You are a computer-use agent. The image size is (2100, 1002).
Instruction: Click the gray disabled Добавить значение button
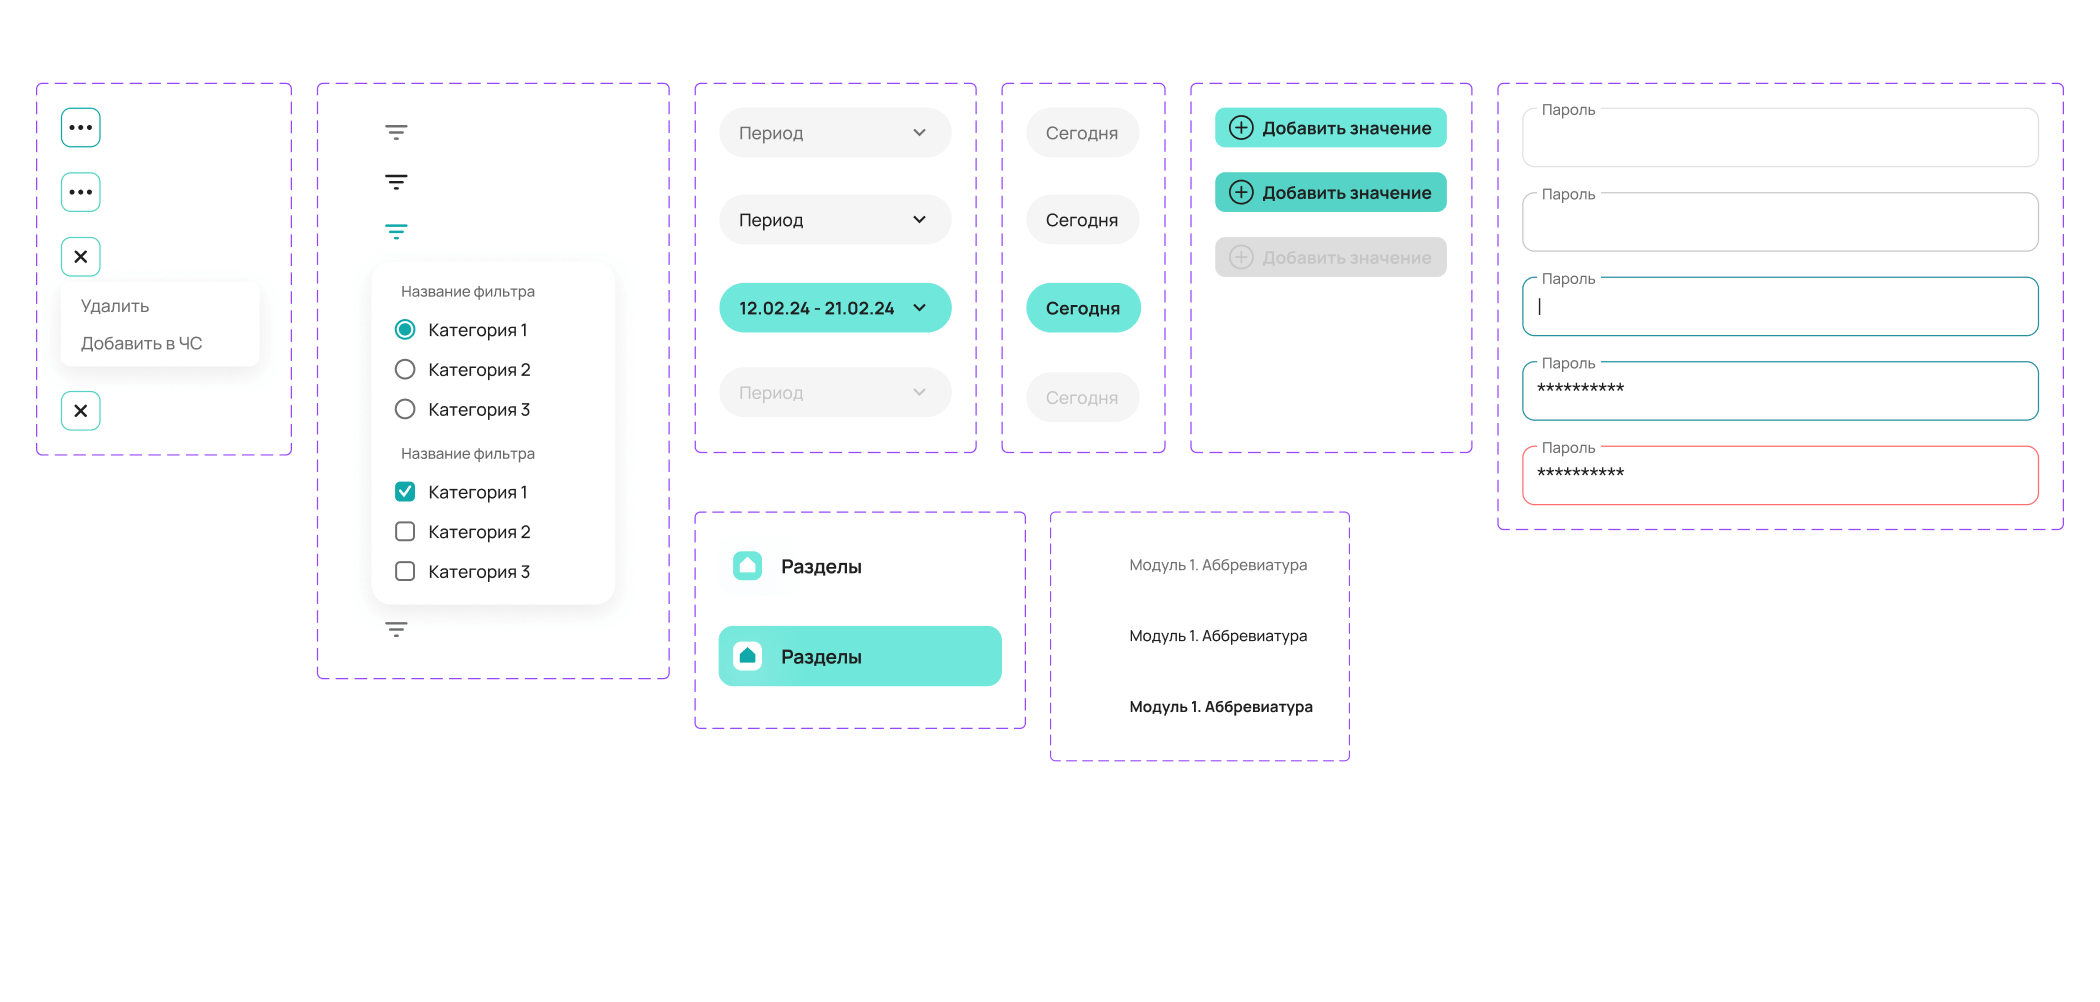coord(1331,257)
